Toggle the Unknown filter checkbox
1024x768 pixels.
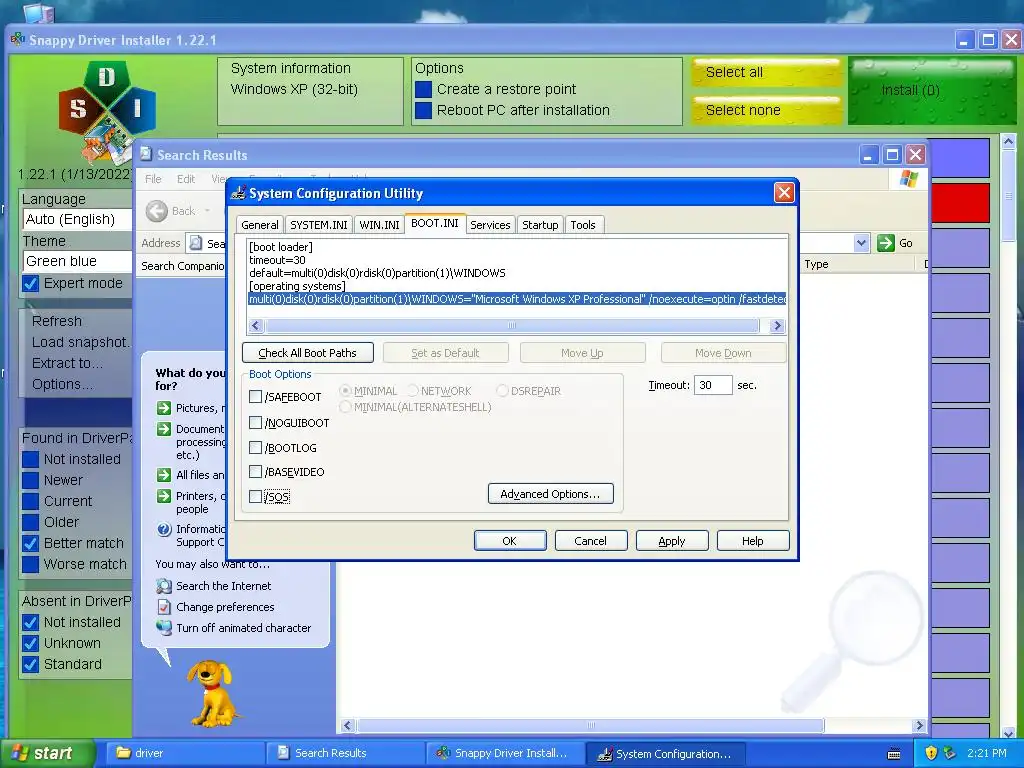click(x=30, y=643)
